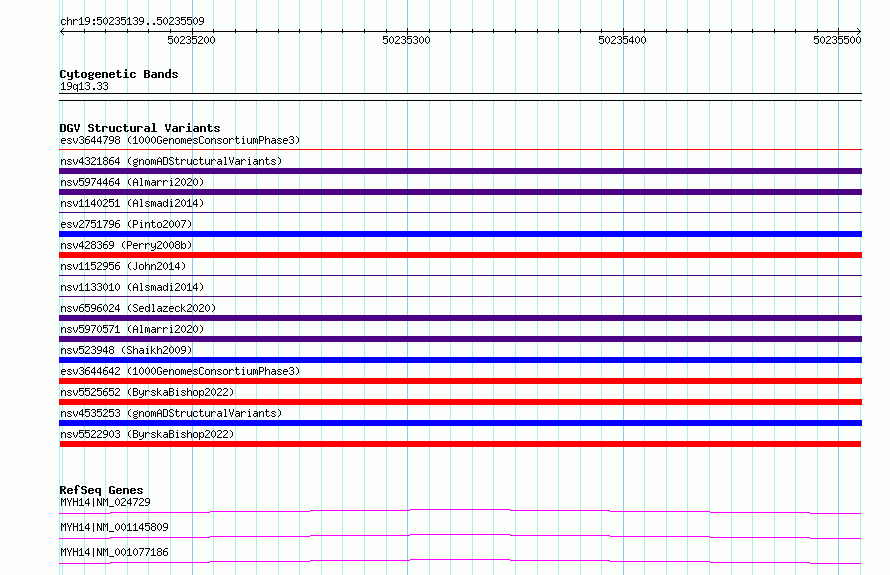
Task: Click the blue bar under nsv523948
Action: 460,360
